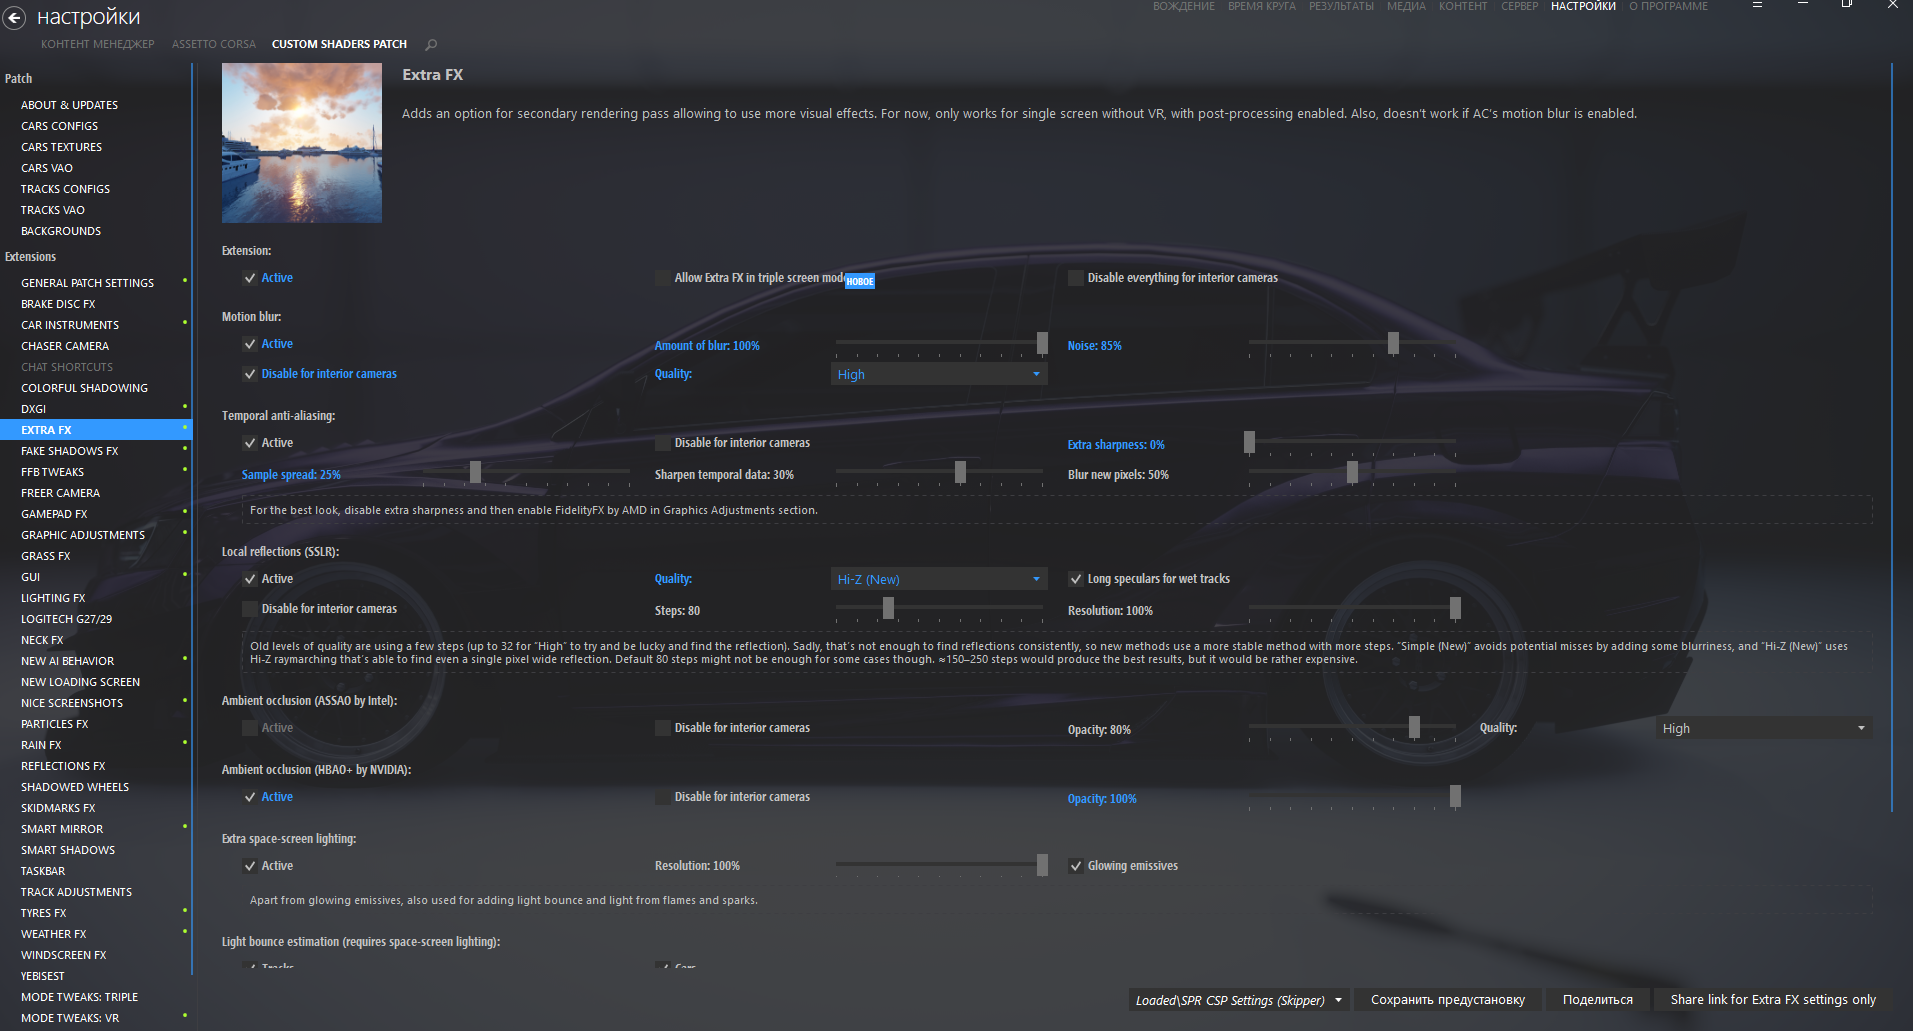Click the Extra FX sunset thumbnail

point(302,143)
